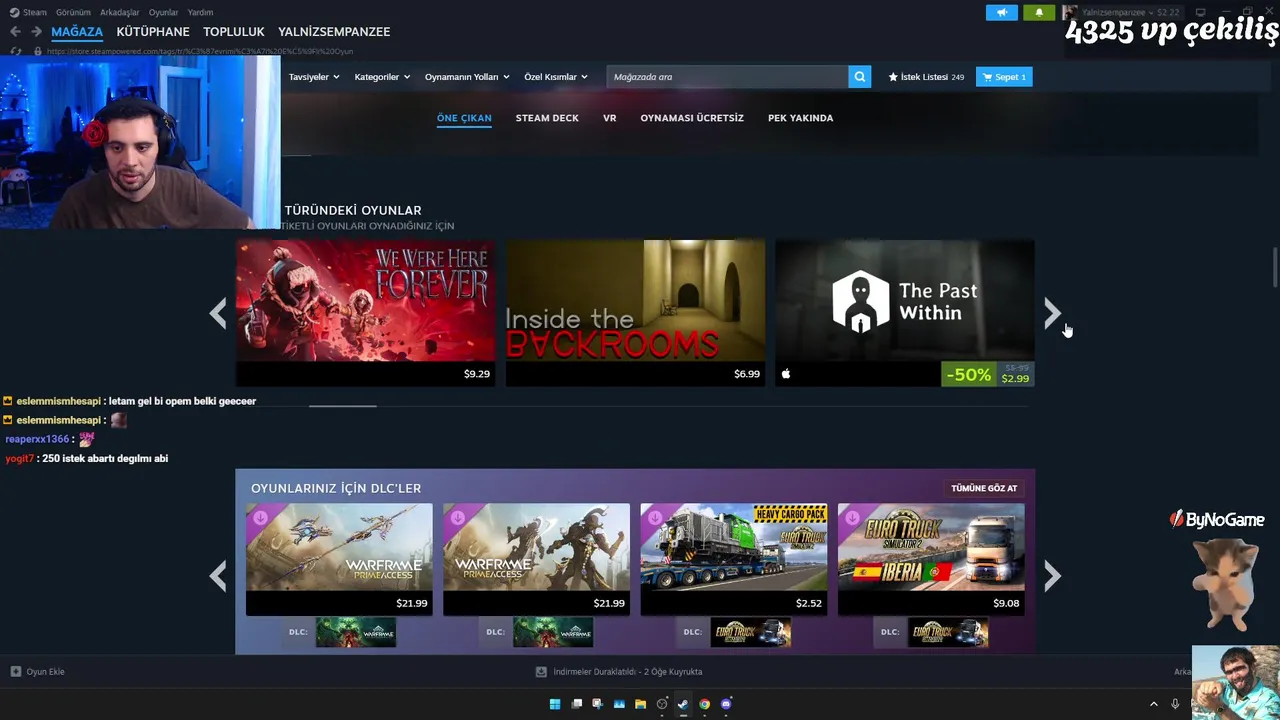Open the YALNİZSEMPANZEE profile section
The width and height of the screenshot is (1280, 720).
point(334,32)
